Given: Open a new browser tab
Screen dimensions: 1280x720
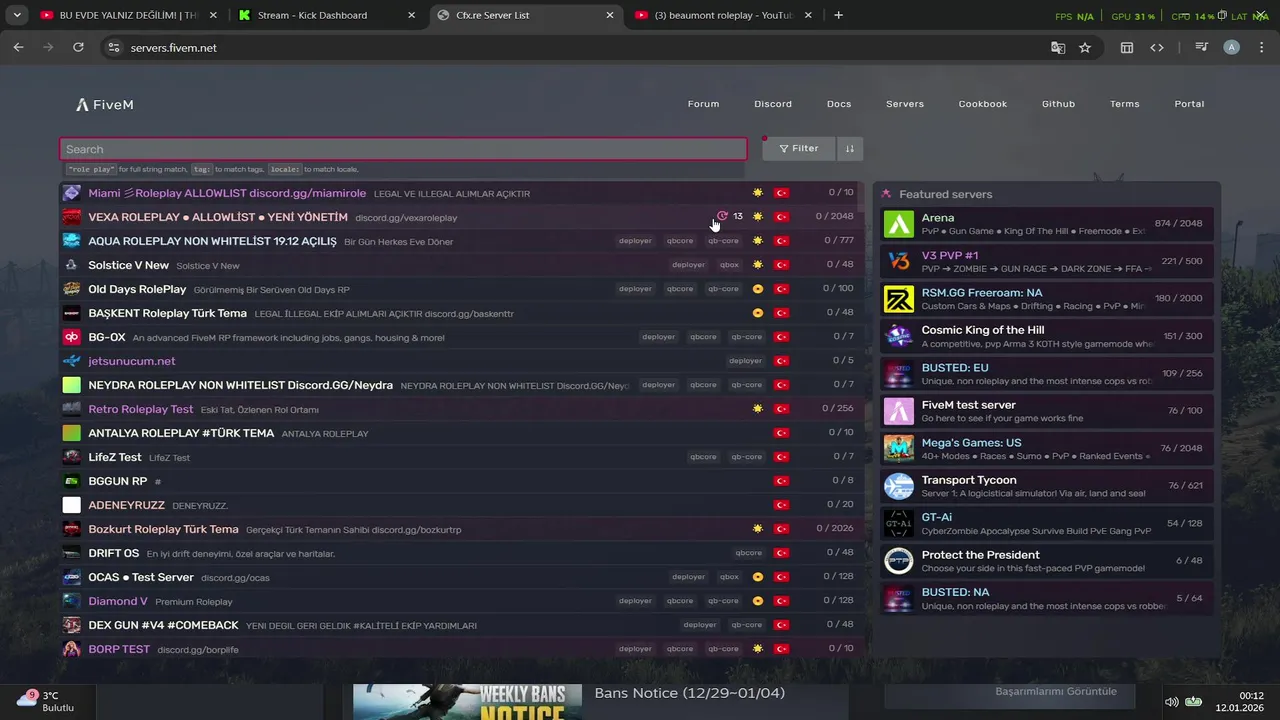Looking at the screenshot, I should pos(838,15).
